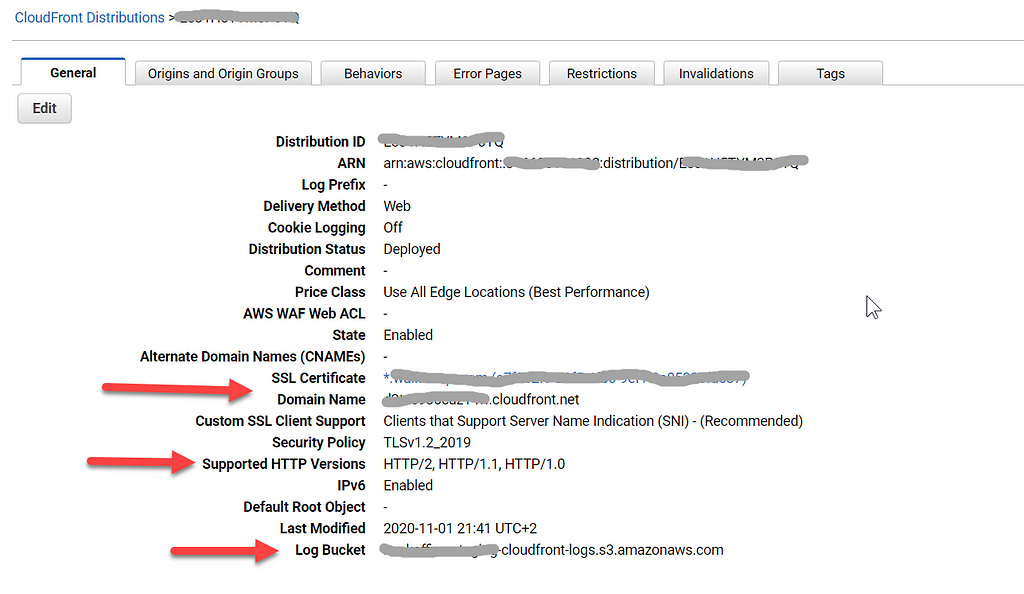Select HTTP/2, HTTP/1.1, HTTP/1.0 versions text

tap(474, 464)
